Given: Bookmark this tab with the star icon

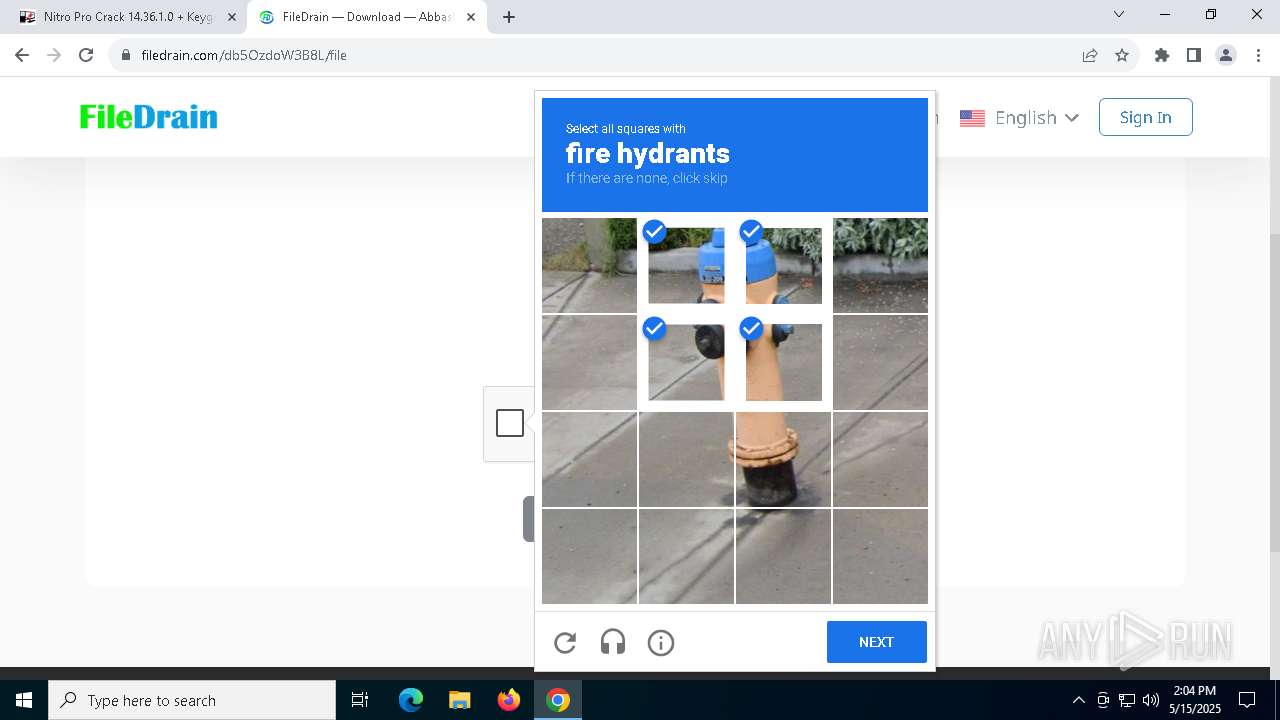Looking at the screenshot, I should (1122, 55).
